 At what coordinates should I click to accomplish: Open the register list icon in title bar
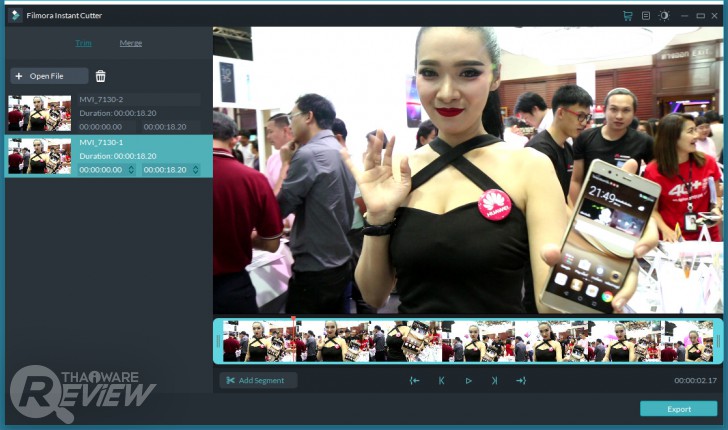(646, 16)
